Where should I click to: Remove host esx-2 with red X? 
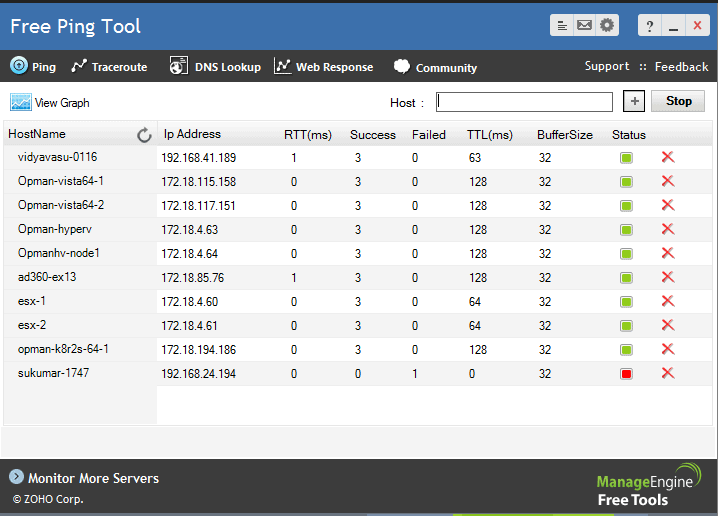[x=668, y=325]
